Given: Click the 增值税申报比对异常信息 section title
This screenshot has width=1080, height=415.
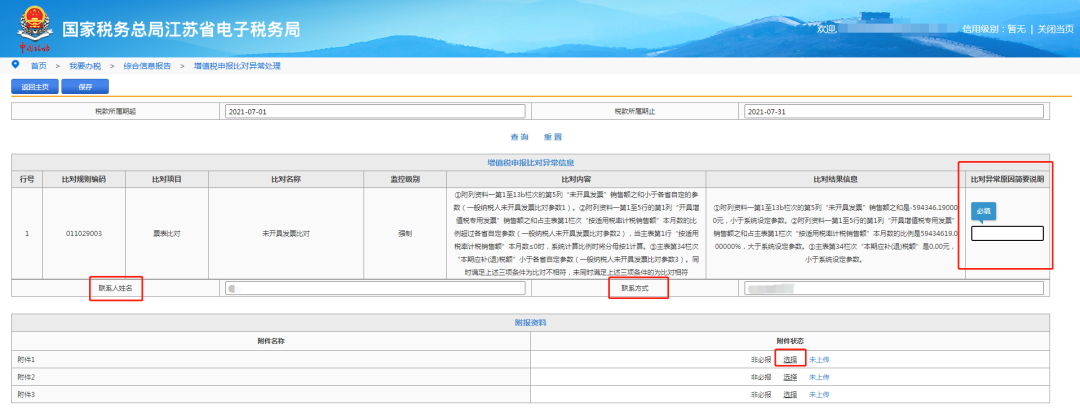Looking at the screenshot, I should point(530,163).
